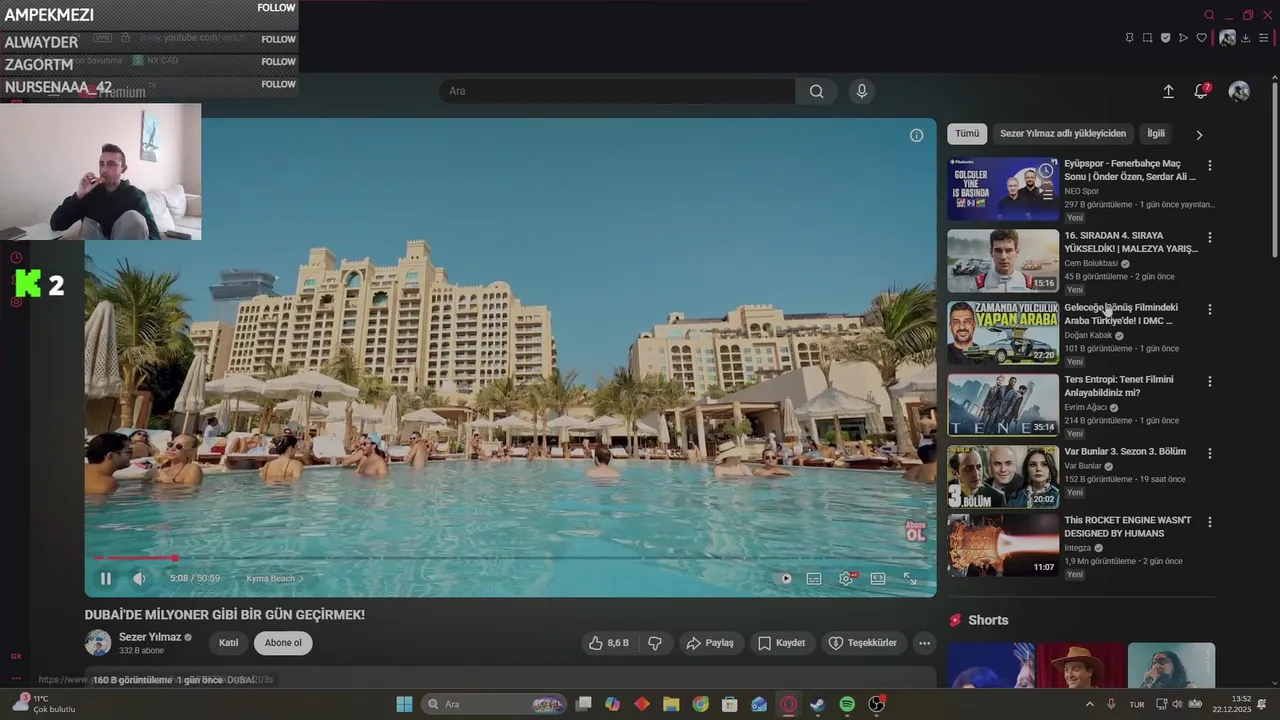The width and height of the screenshot is (1280, 720).
Task: Start voice search with microphone
Action: [x=862, y=91]
